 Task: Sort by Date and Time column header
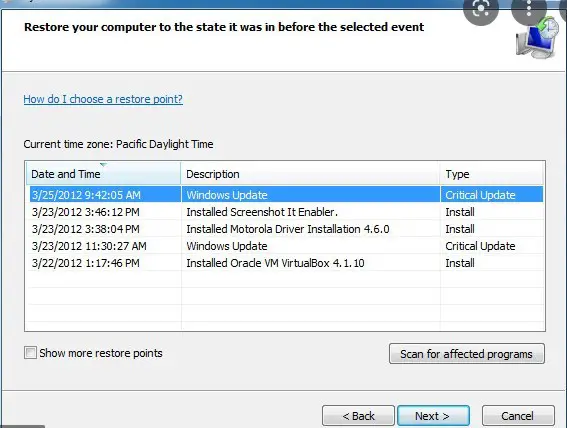[103, 174]
